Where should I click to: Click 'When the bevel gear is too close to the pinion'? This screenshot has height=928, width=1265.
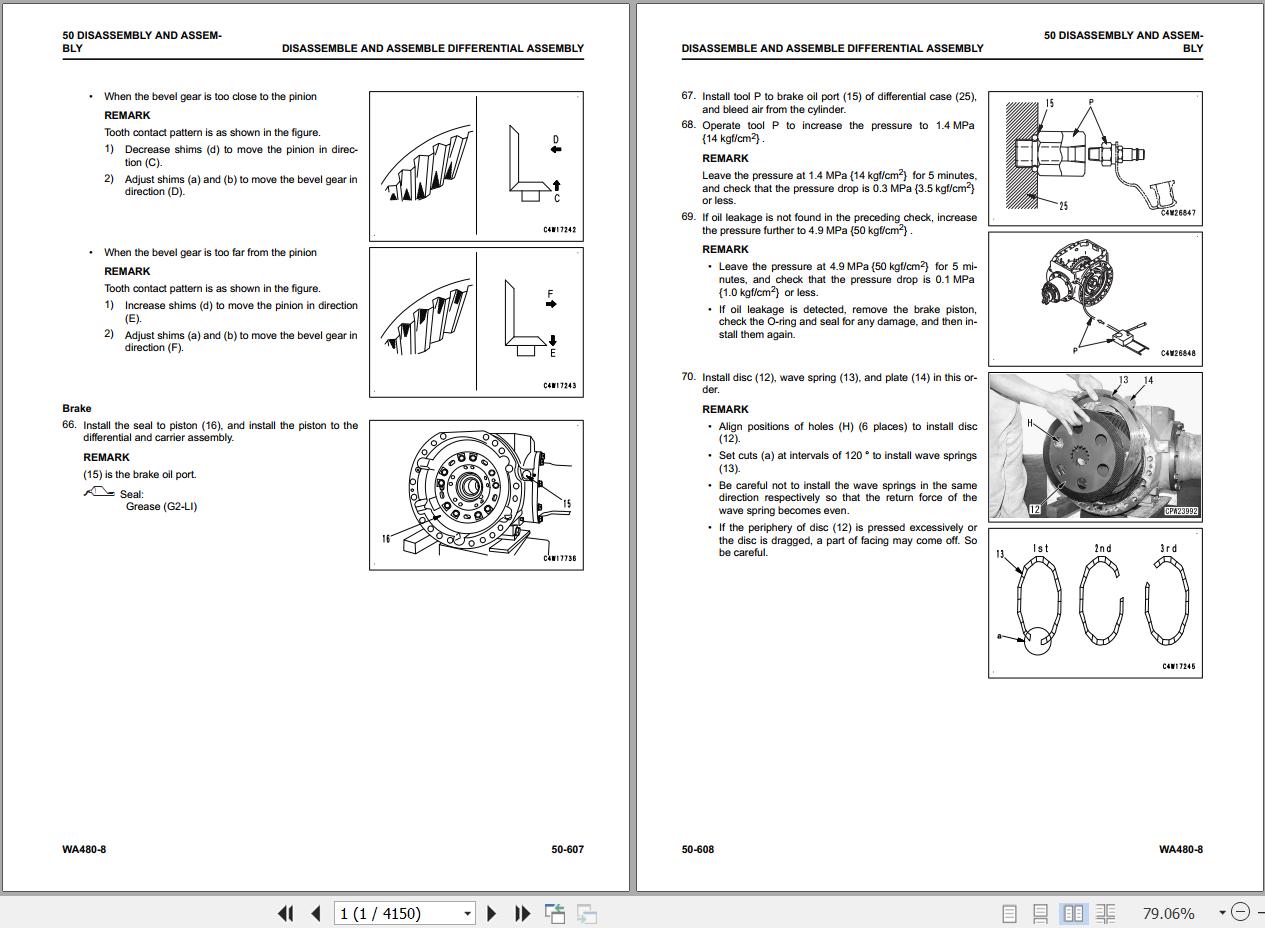[x=210, y=96]
